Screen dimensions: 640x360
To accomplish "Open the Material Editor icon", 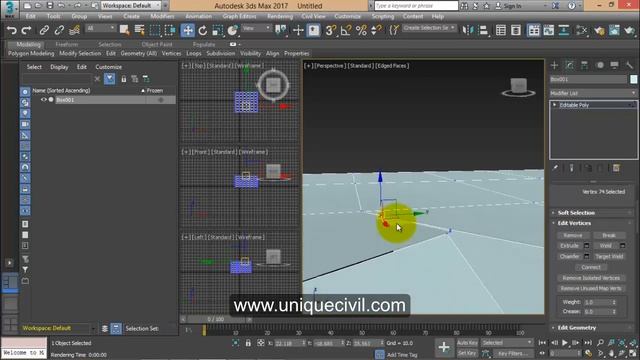I will 582,30.
